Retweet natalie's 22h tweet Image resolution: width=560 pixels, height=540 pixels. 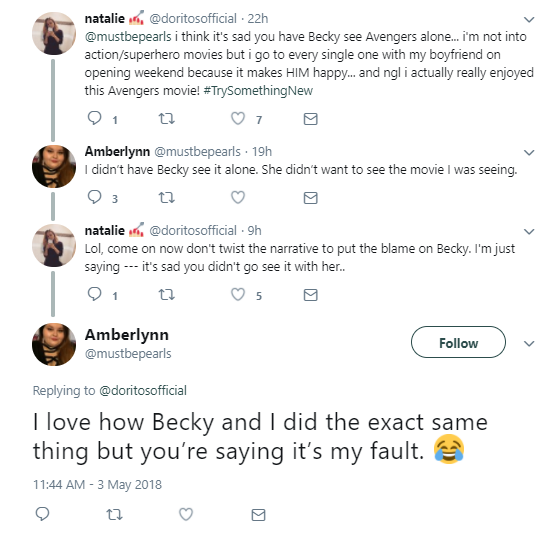tap(166, 118)
